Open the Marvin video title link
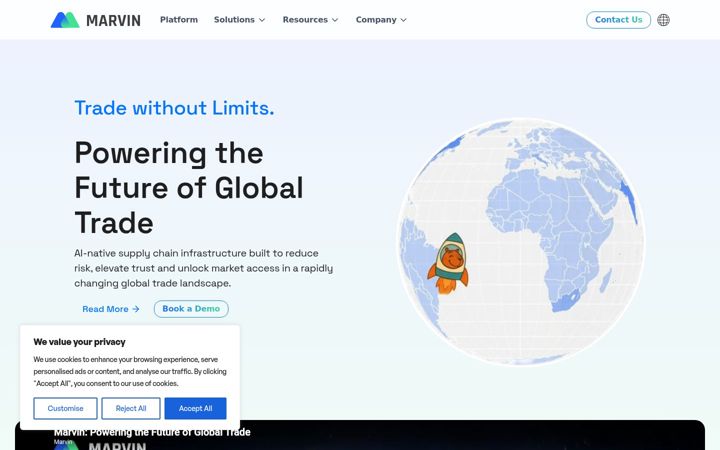The image size is (720, 450). coord(152,432)
